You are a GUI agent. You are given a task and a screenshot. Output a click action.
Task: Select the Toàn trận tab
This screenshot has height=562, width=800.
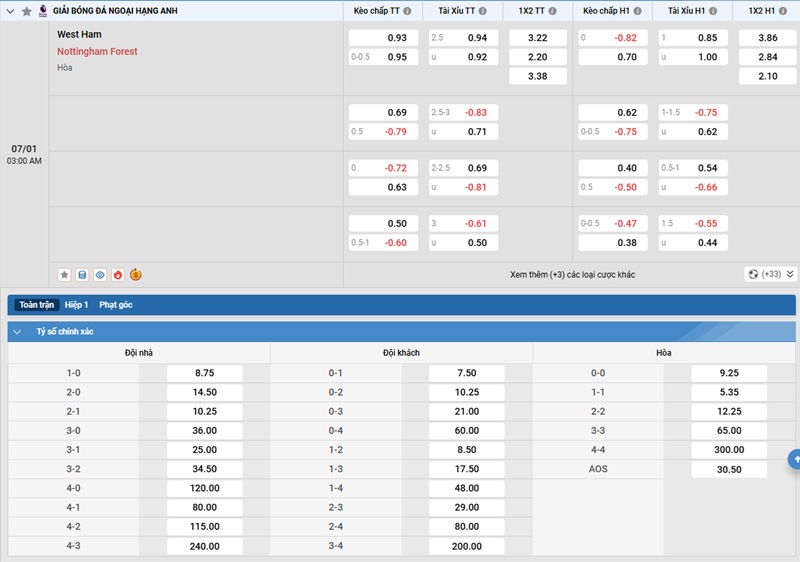(x=37, y=305)
